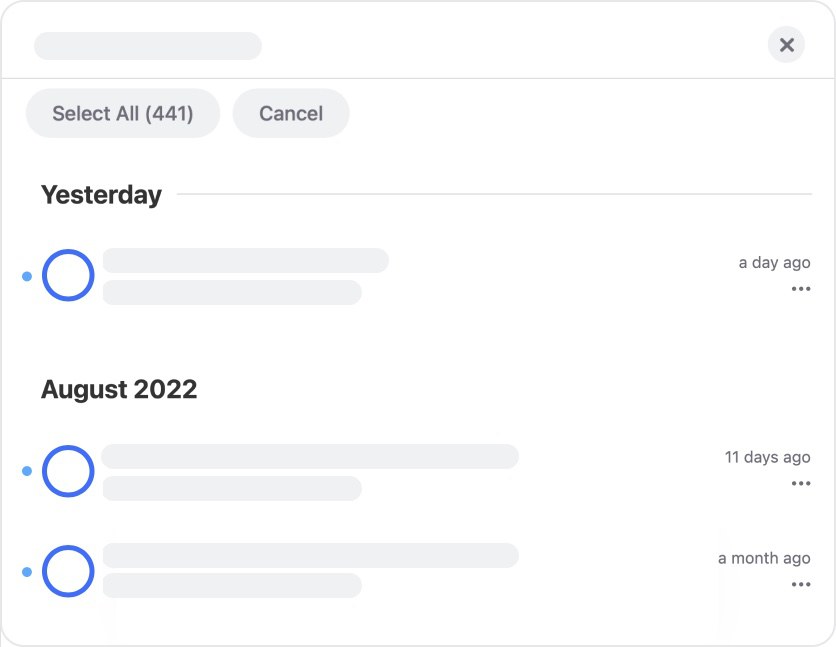Select the circle checkbox beside the 11-days-ago item
Screen dimensions: 836x647
[x=68, y=471]
